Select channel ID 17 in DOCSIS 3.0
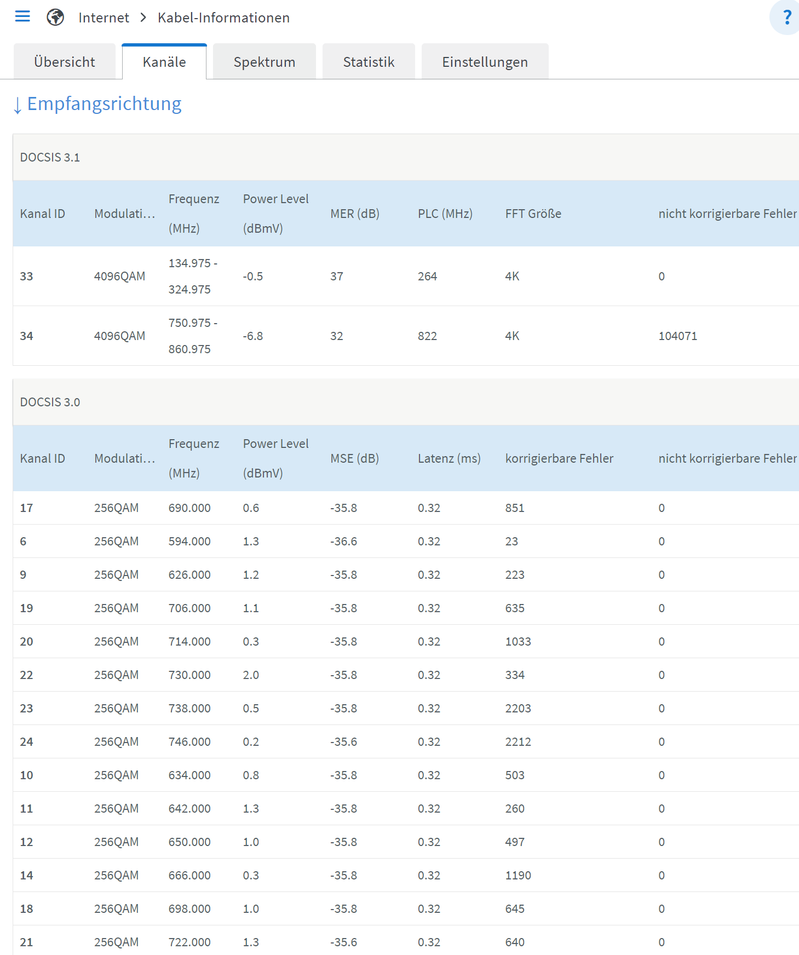Image resolution: width=799 pixels, height=955 pixels. coord(27,508)
